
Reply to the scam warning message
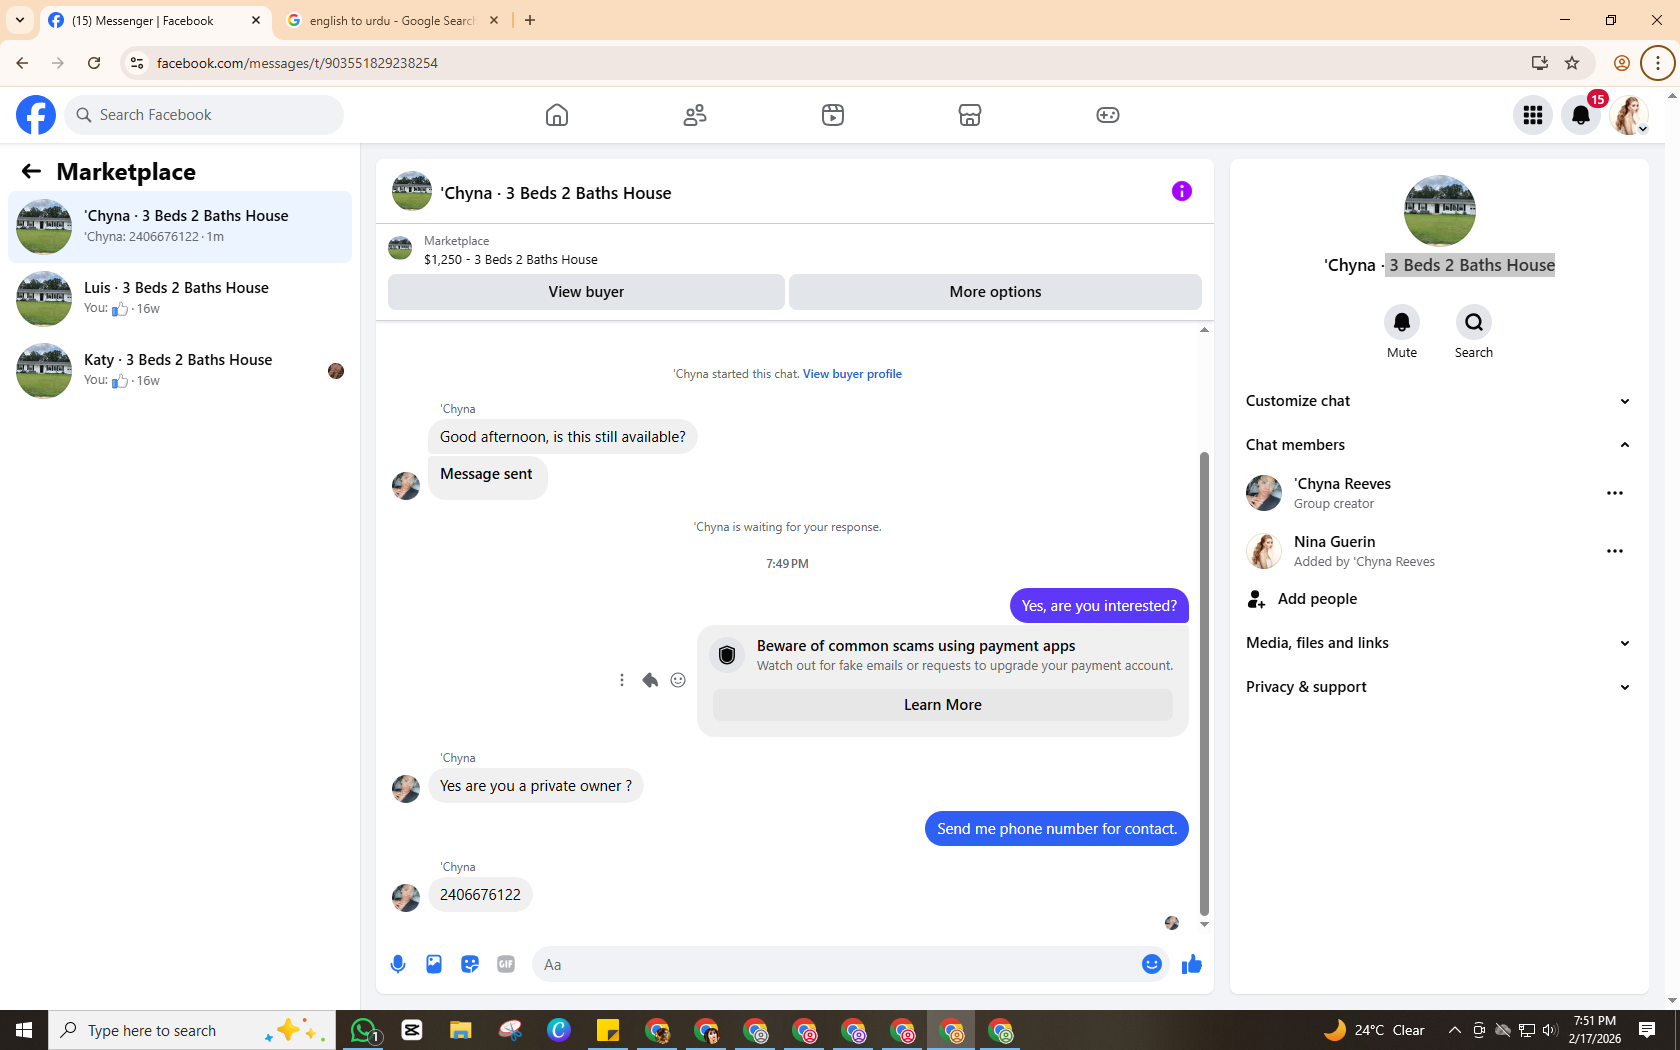point(650,680)
